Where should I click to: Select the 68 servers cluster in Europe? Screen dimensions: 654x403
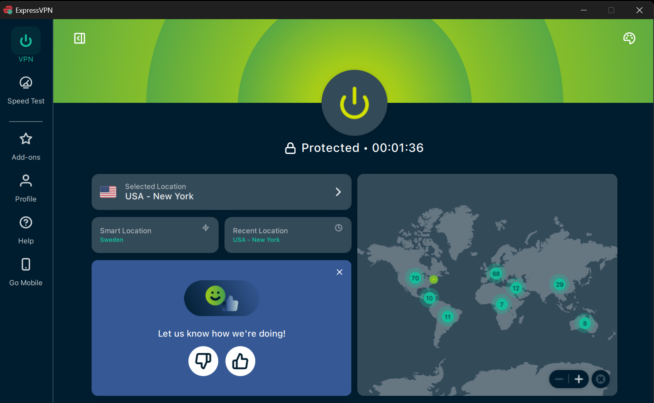click(496, 274)
